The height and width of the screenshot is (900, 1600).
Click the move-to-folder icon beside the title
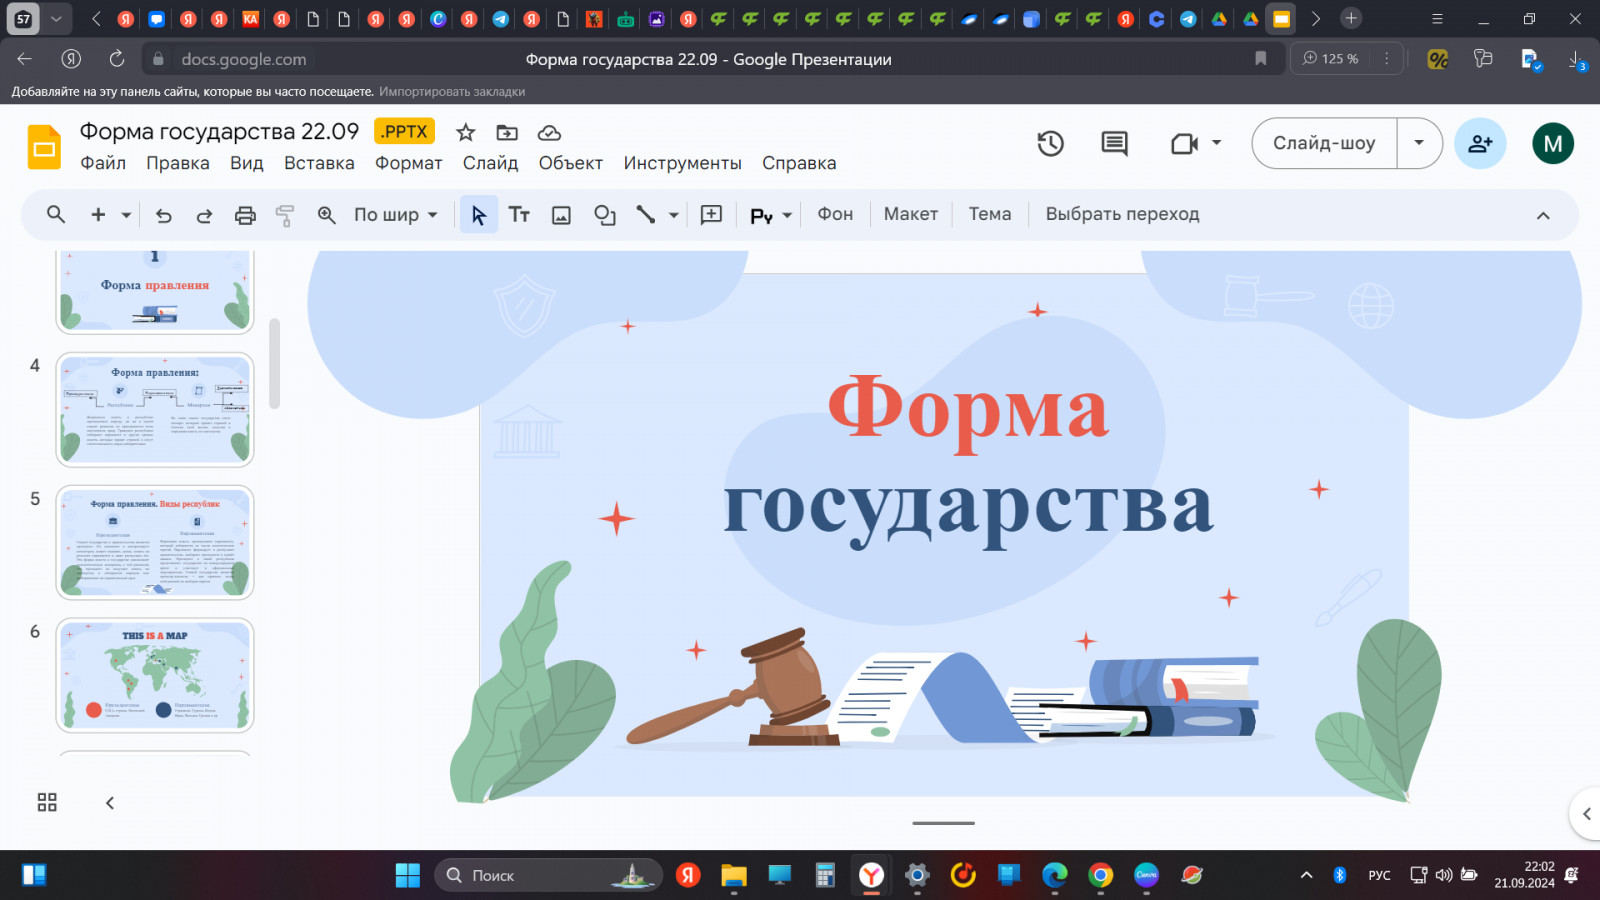[507, 132]
